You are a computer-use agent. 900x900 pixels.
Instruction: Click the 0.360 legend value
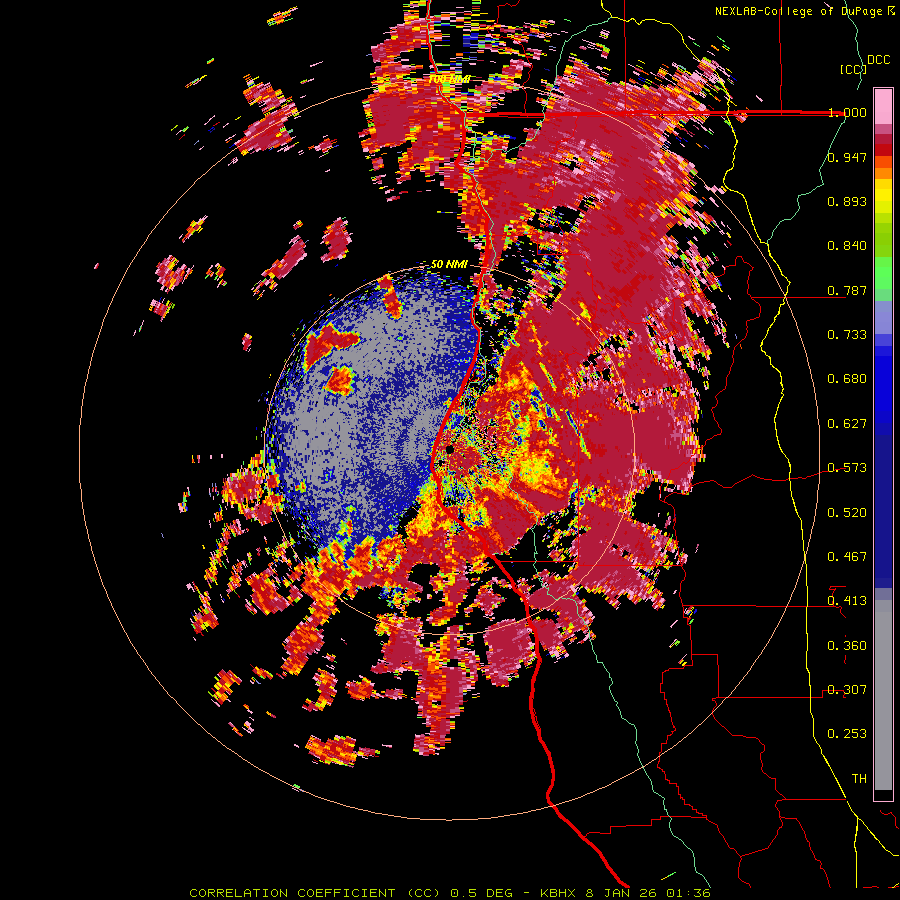pos(847,646)
